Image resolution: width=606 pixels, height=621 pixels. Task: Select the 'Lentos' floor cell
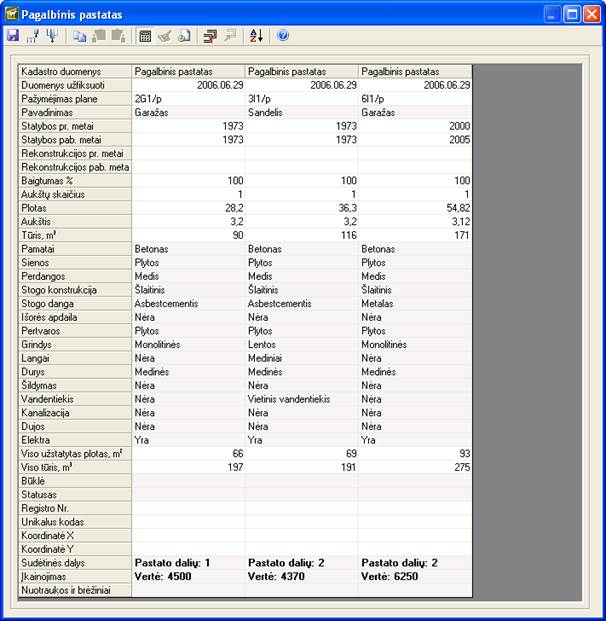pos(301,345)
